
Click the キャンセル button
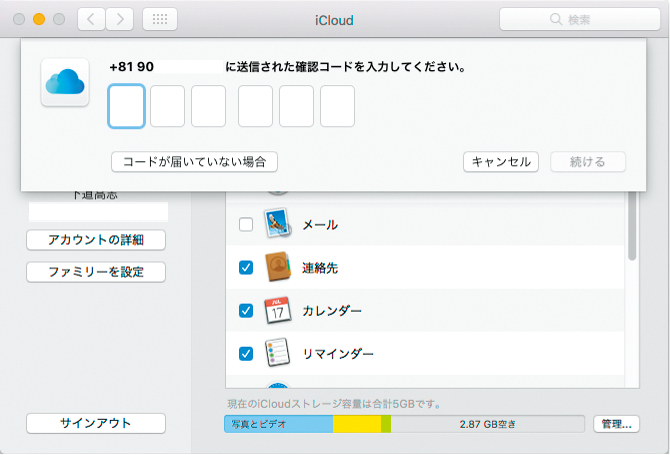tap(501, 162)
